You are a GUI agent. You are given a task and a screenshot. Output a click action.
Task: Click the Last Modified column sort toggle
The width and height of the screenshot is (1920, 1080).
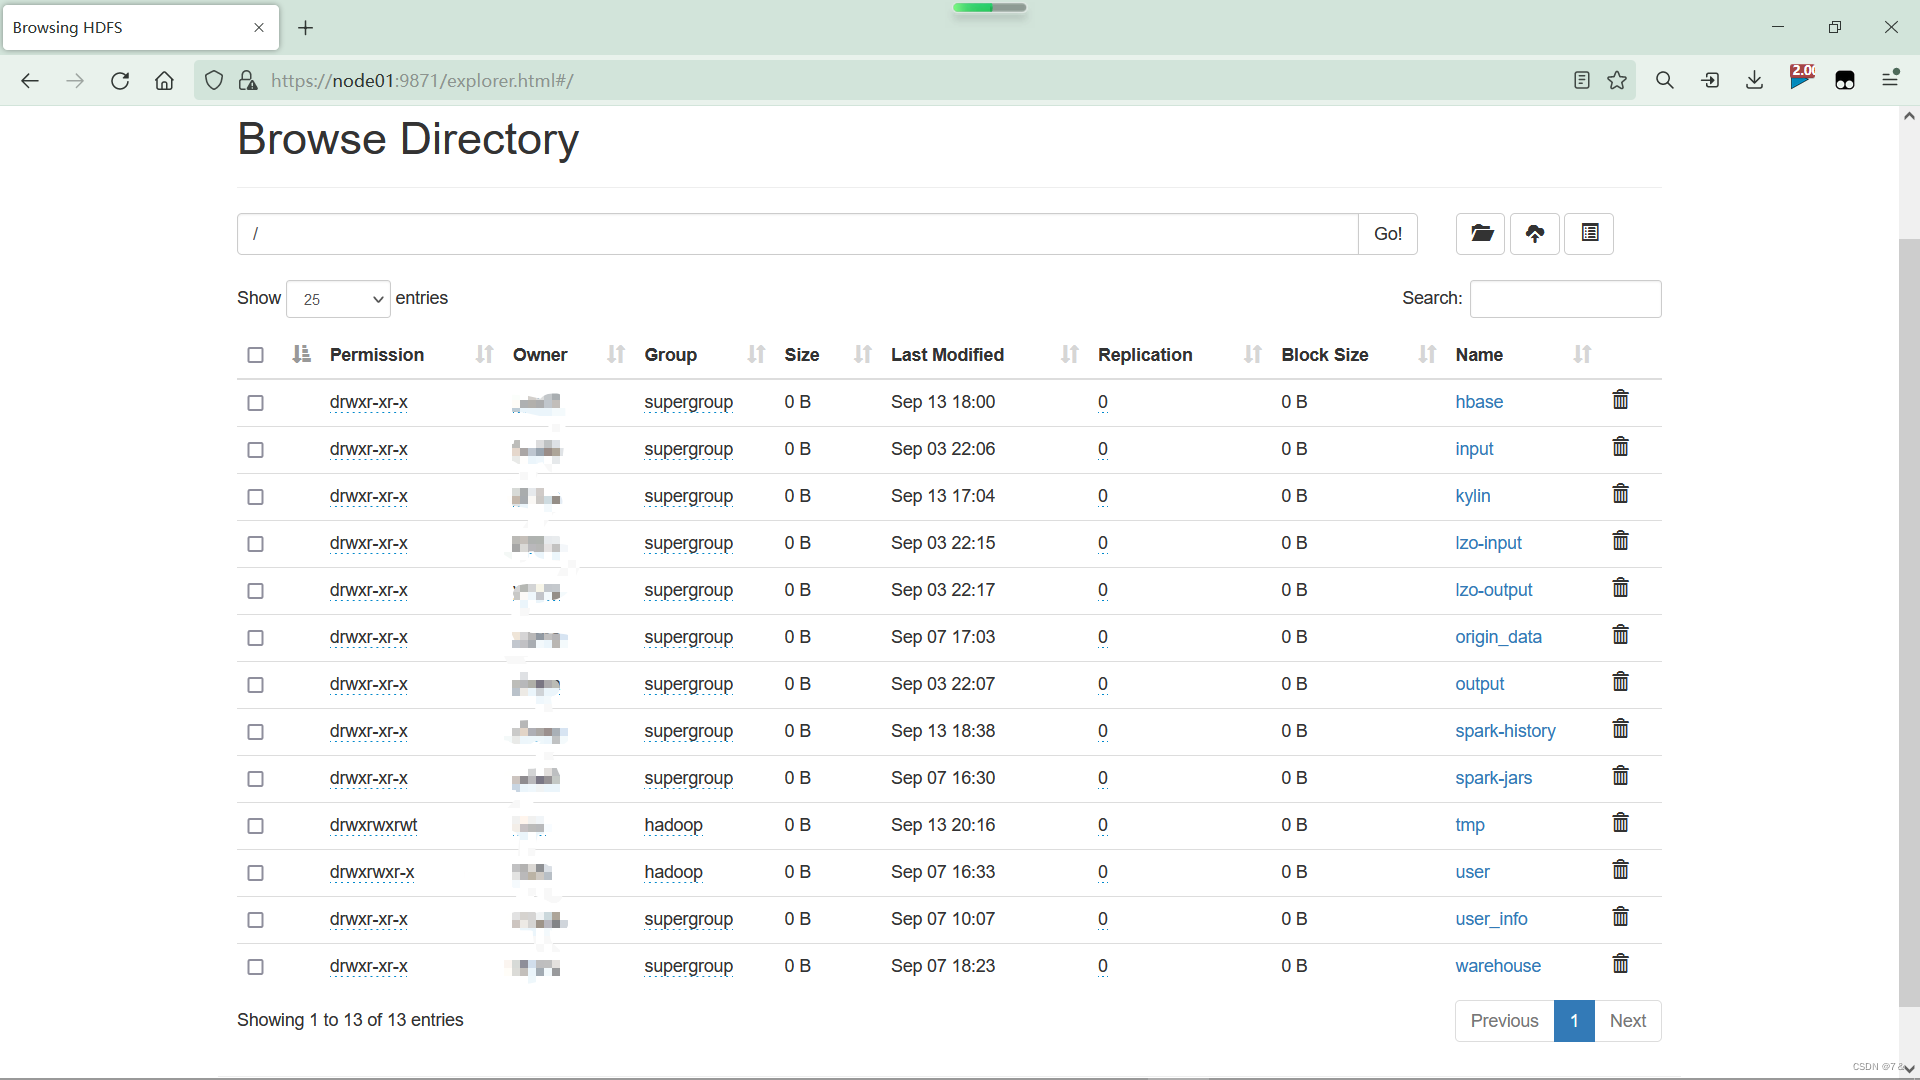pos(1069,355)
